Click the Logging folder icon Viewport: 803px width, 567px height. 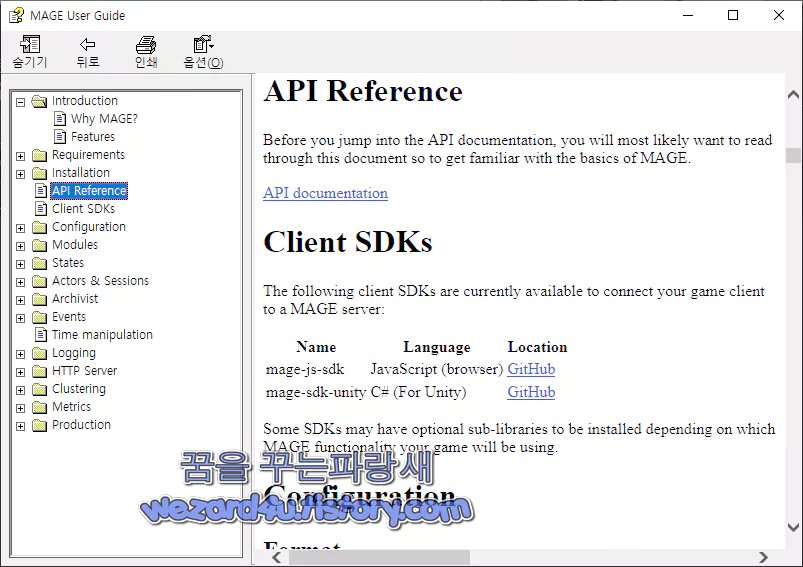click(x=39, y=353)
